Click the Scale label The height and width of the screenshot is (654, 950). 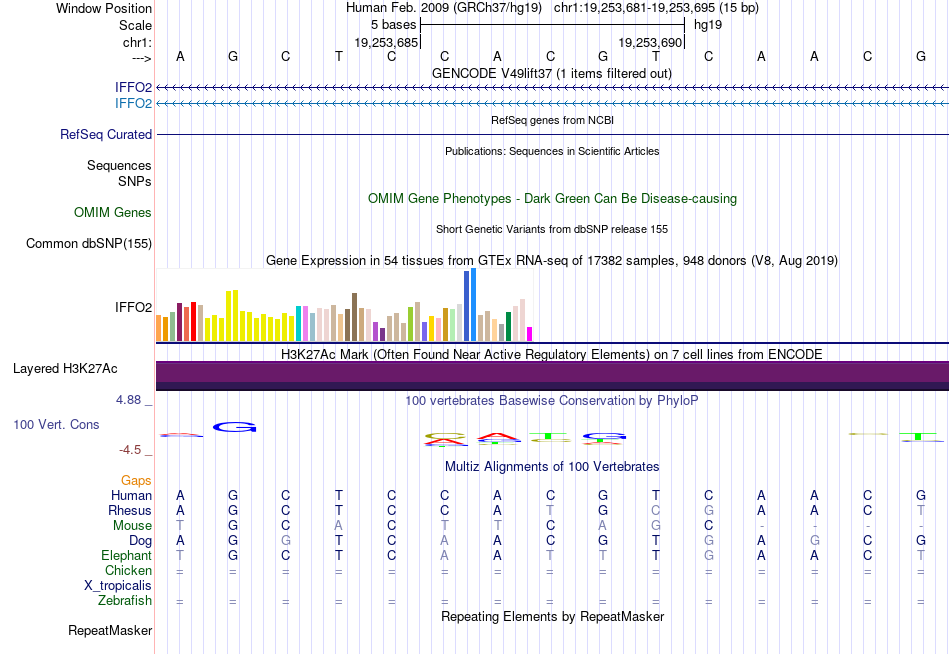[x=136, y=25]
